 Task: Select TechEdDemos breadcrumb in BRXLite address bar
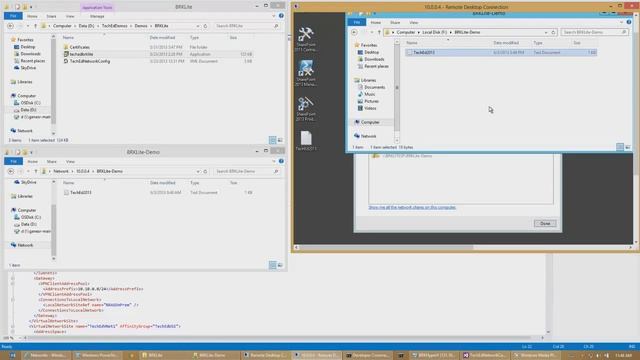point(114,26)
